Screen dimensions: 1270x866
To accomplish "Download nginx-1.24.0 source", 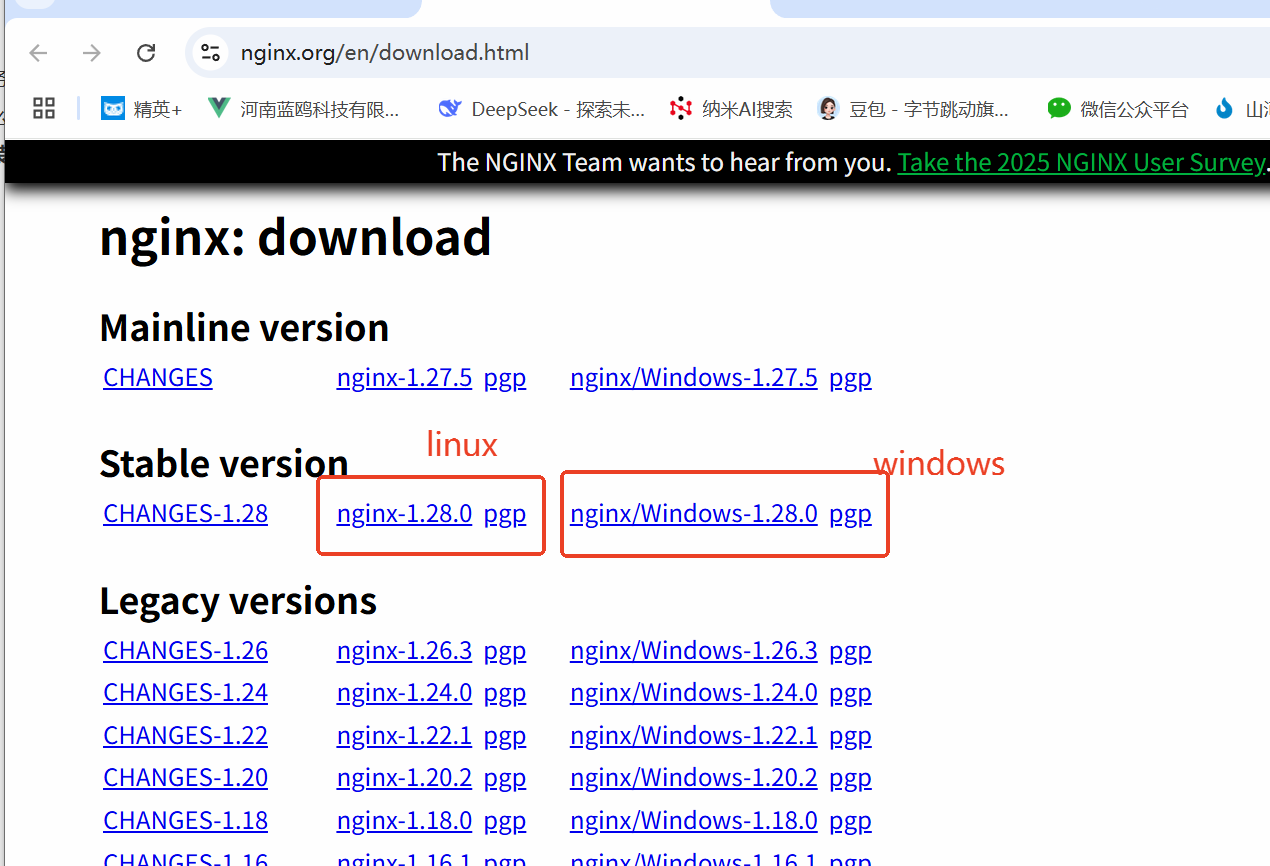I will [404, 693].
